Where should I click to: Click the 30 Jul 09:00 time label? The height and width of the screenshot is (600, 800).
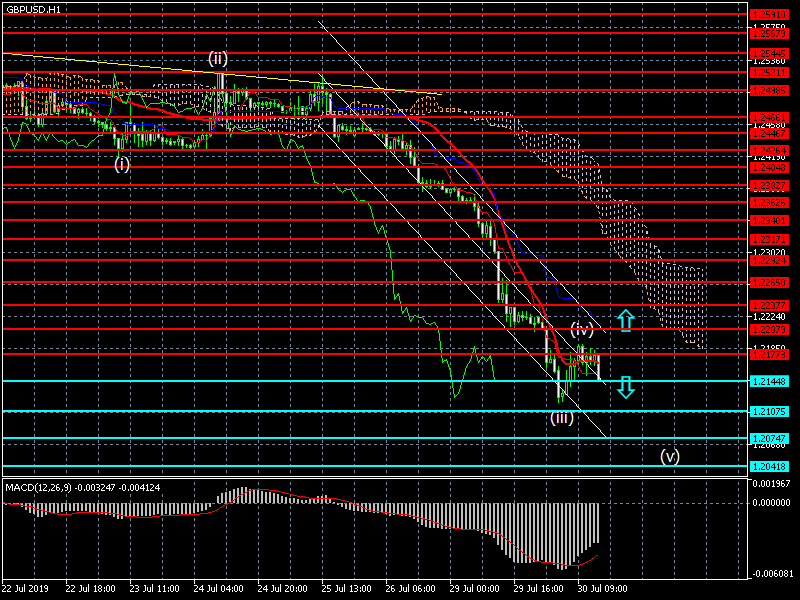click(603, 589)
